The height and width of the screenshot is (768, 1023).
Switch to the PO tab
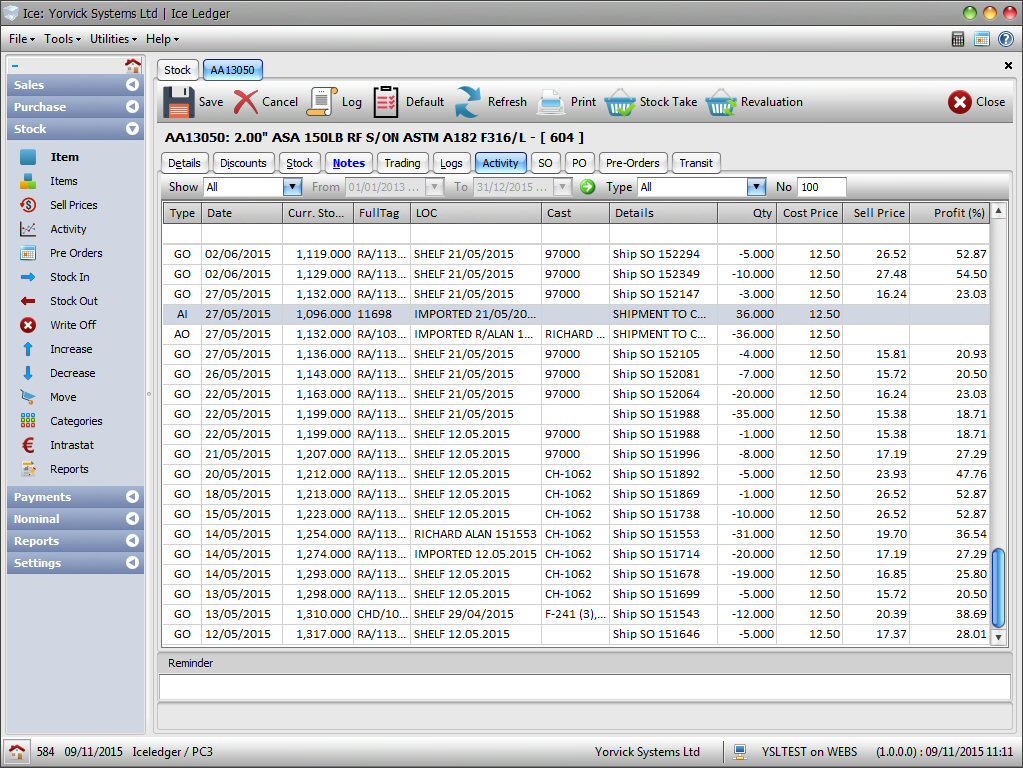click(x=579, y=163)
